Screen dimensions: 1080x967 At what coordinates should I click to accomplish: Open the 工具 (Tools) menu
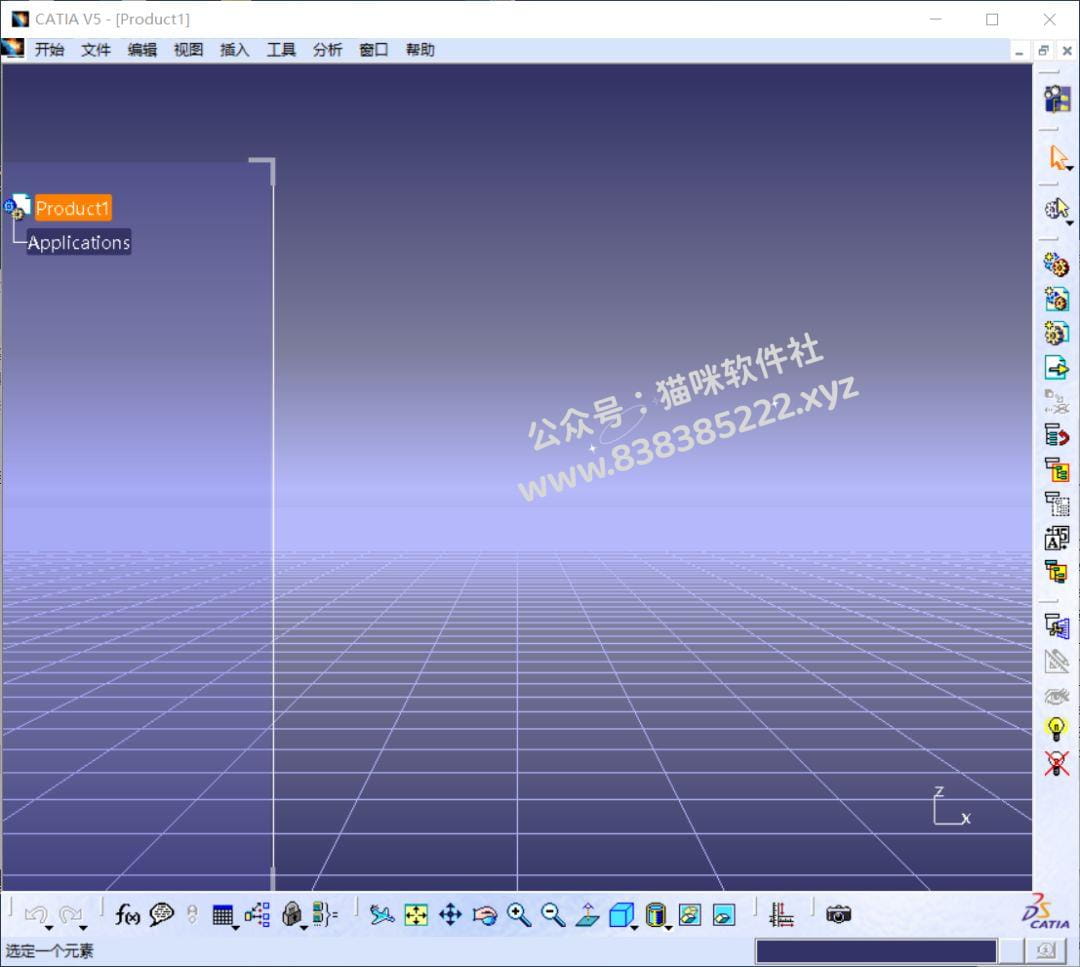[x=281, y=50]
